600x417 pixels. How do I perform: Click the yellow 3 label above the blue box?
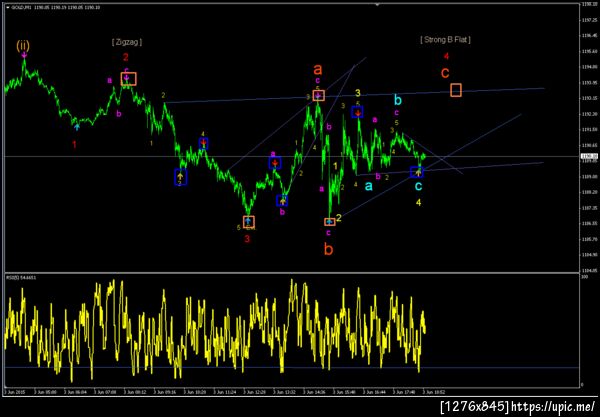(x=357, y=93)
